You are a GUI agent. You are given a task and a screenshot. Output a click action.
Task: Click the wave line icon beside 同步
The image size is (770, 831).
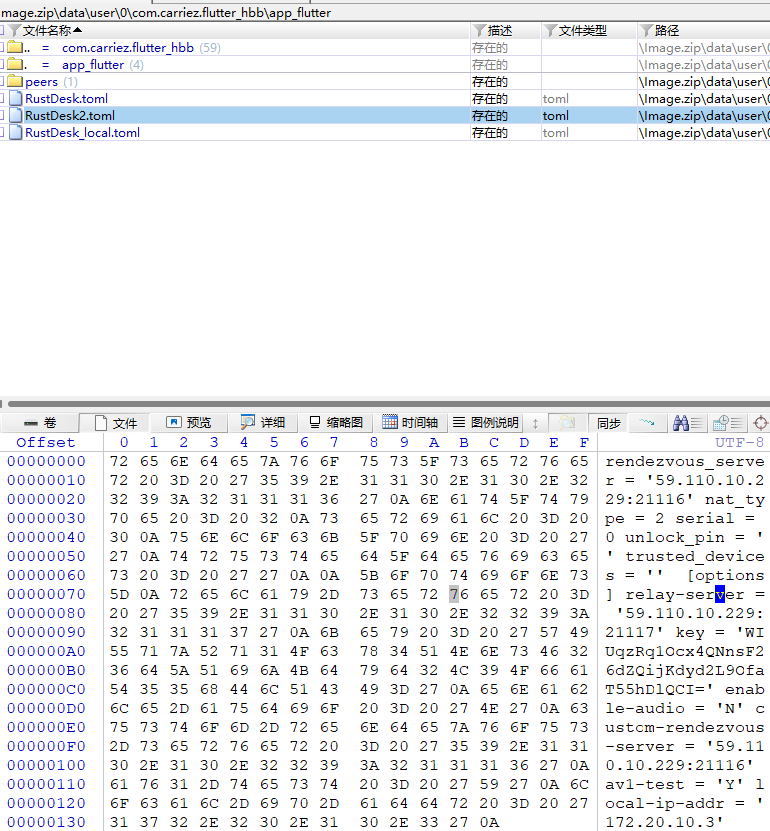pos(647,422)
